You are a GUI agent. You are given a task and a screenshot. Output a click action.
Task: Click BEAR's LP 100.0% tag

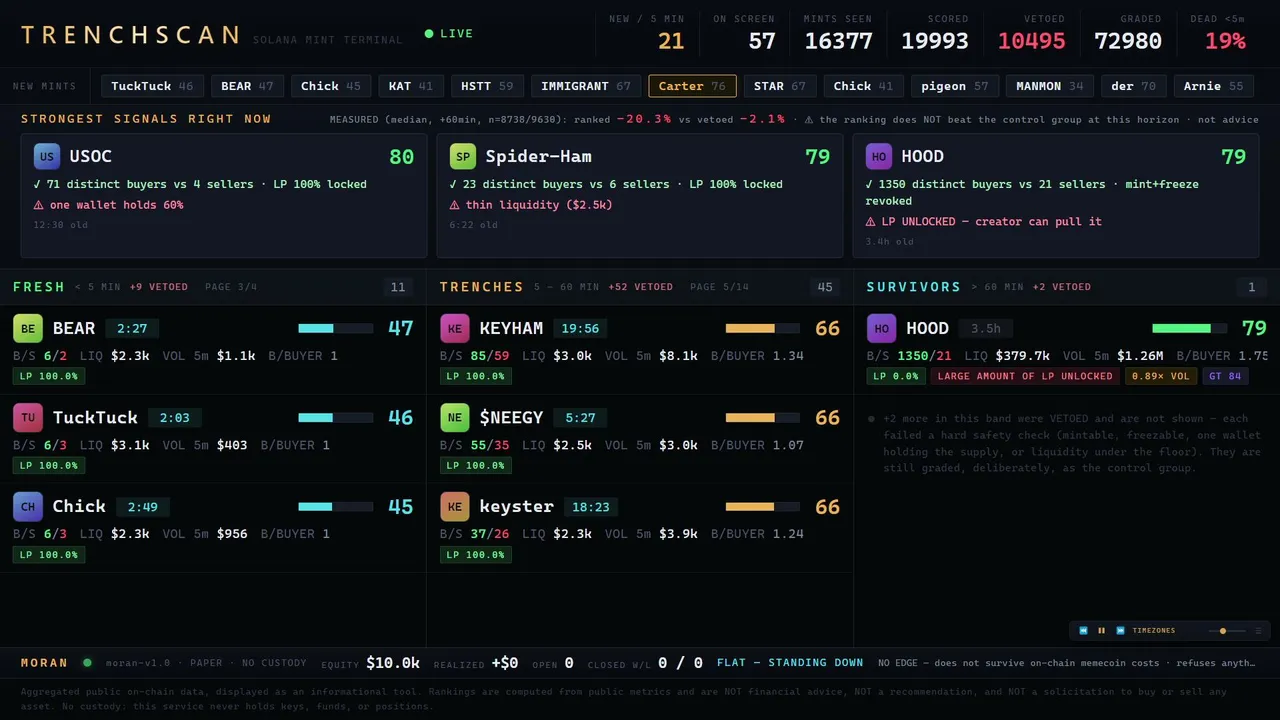[49, 376]
